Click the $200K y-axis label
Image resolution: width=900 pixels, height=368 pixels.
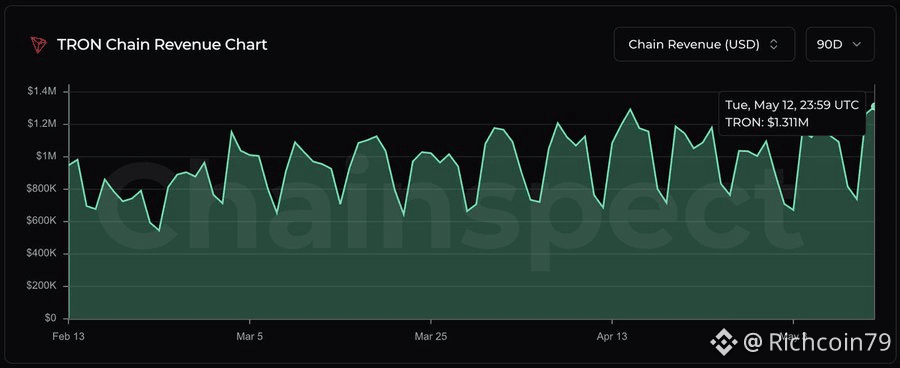tap(40, 286)
